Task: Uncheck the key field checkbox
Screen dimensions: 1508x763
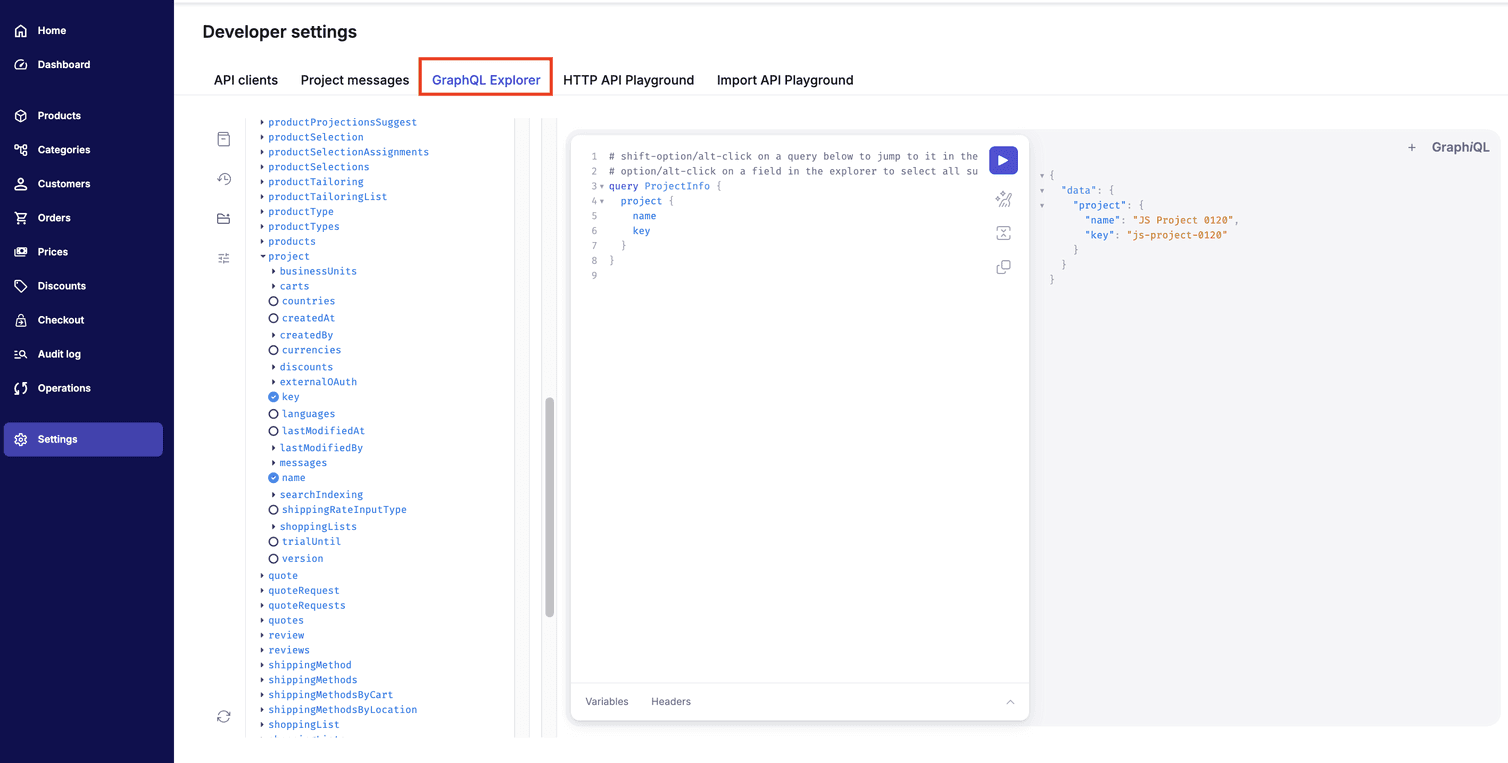Action: 274,397
